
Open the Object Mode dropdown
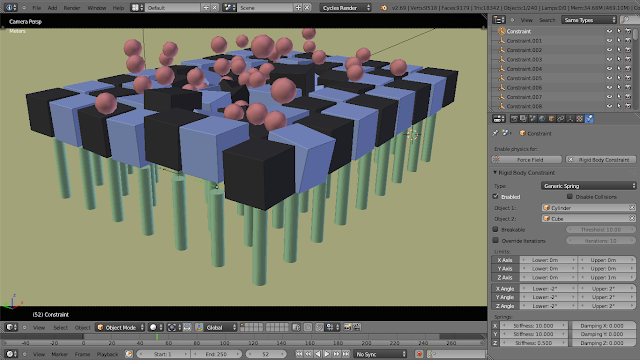coord(121,327)
